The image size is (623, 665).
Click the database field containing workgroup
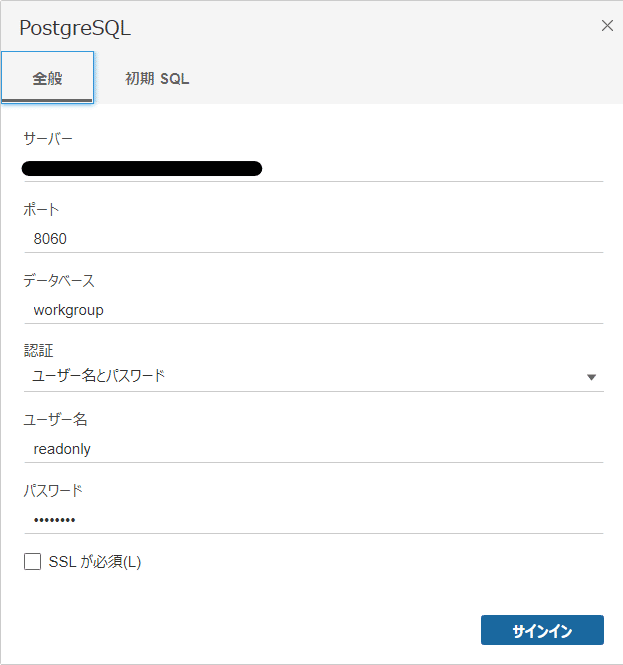(x=312, y=310)
